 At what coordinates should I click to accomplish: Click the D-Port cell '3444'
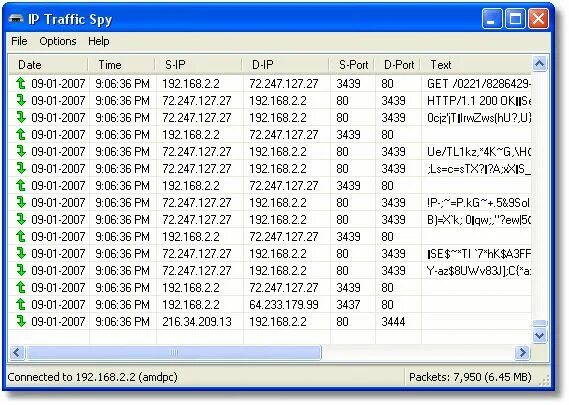[393, 322]
